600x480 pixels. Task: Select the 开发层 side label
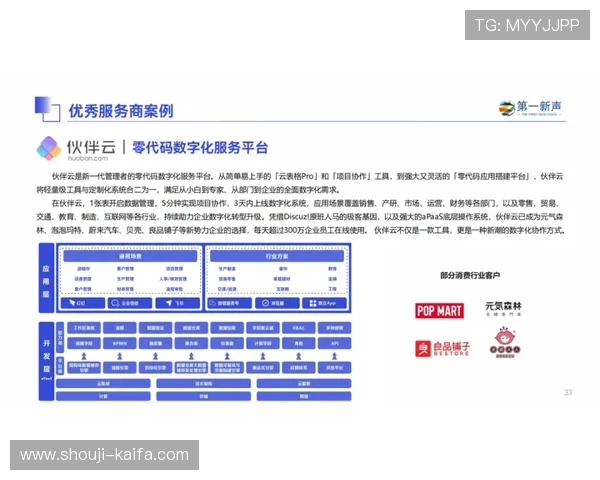(46, 361)
